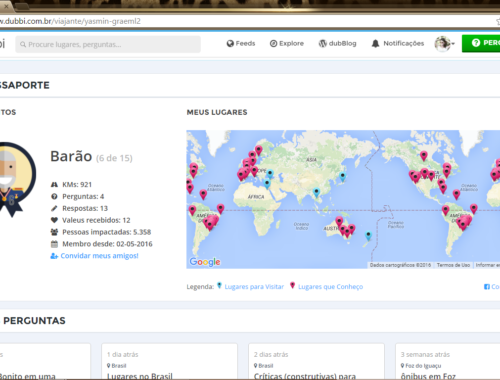
Task: Click the topmost pink pin over Scandinavia
Action: click(x=259, y=150)
